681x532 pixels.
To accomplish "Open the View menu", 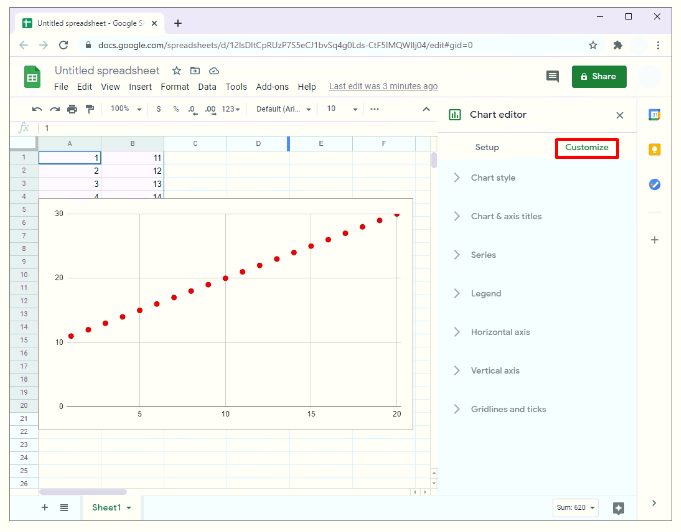I will (x=110, y=87).
